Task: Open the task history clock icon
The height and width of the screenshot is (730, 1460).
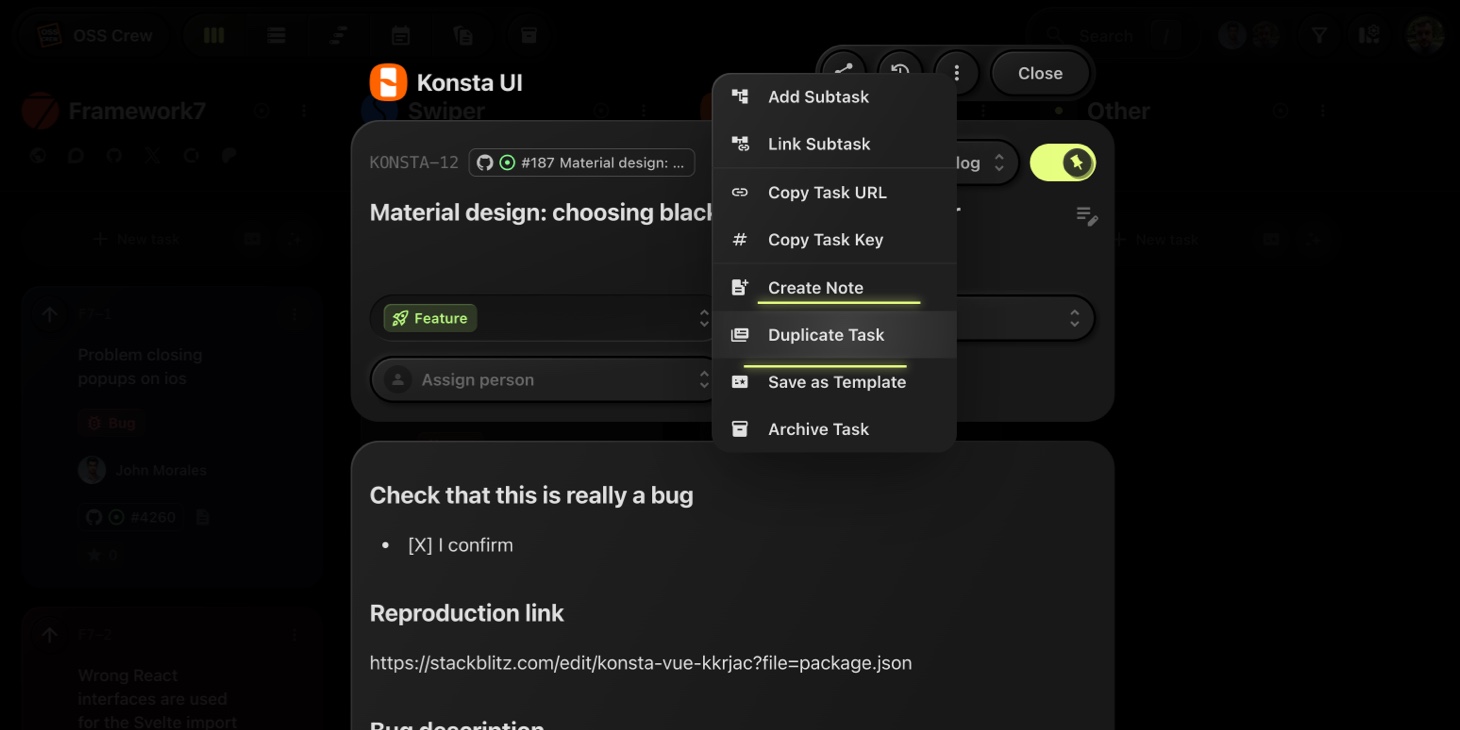Action: click(x=900, y=72)
